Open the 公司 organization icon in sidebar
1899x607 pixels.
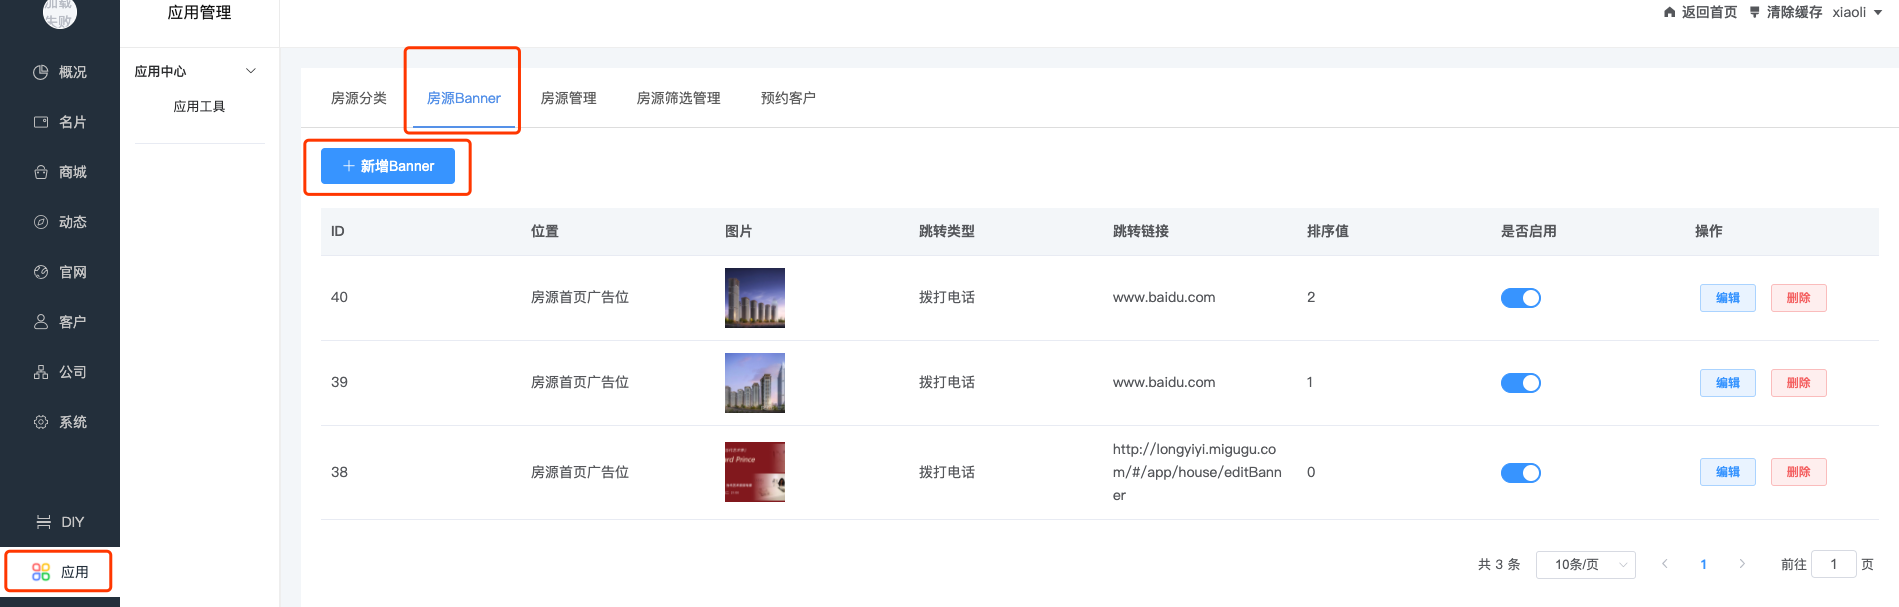(x=41, y=372)
